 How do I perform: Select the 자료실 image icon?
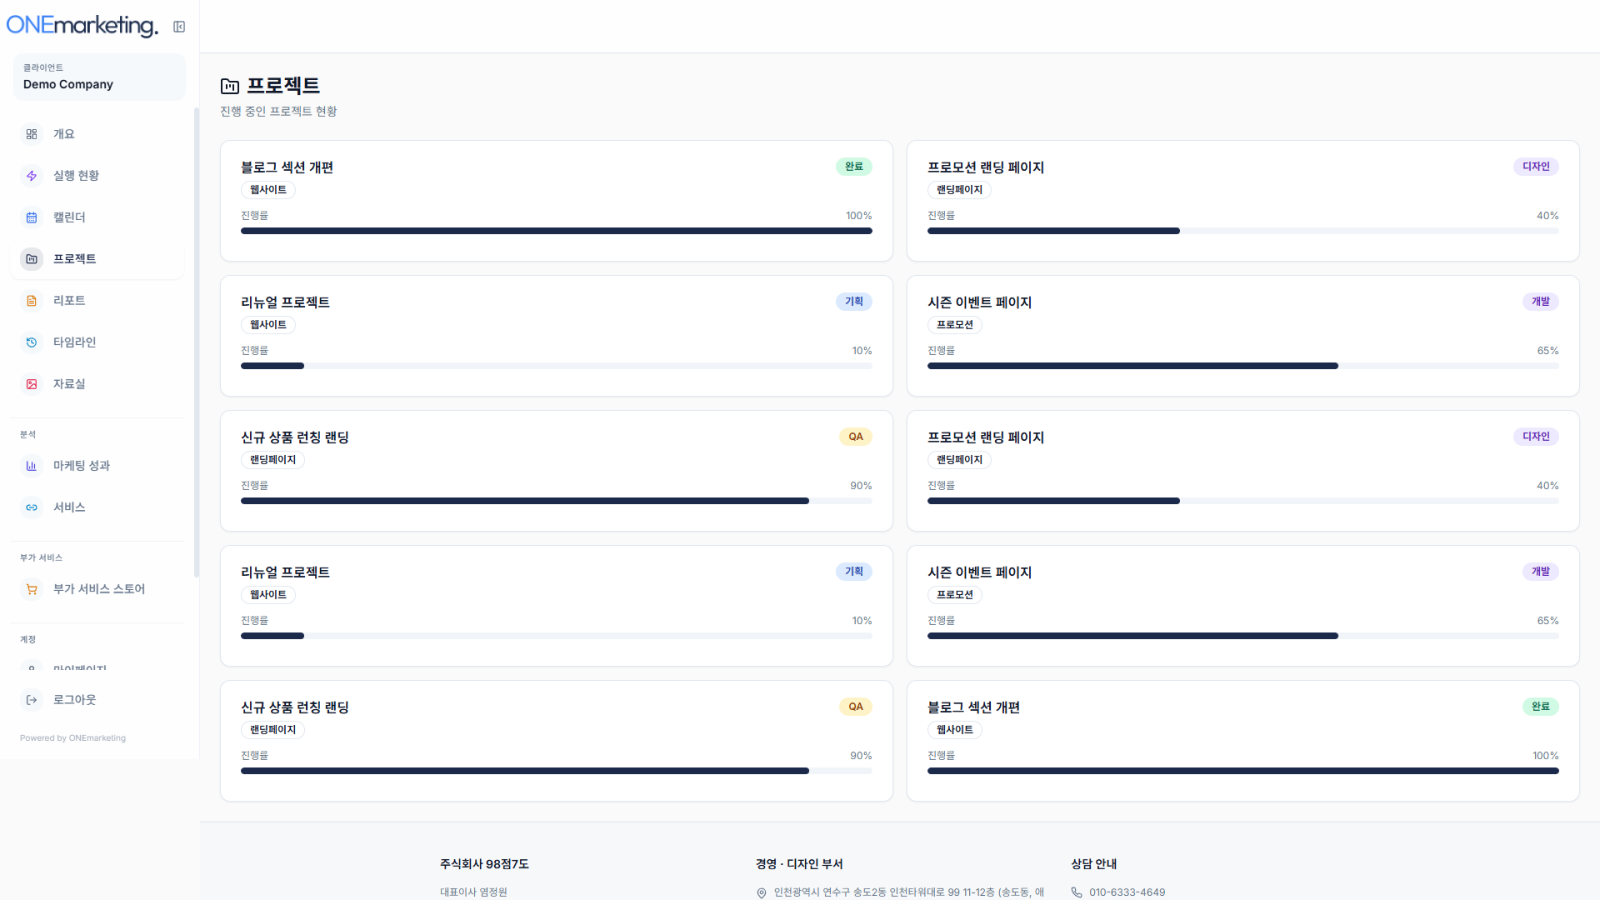pos(32,384)
